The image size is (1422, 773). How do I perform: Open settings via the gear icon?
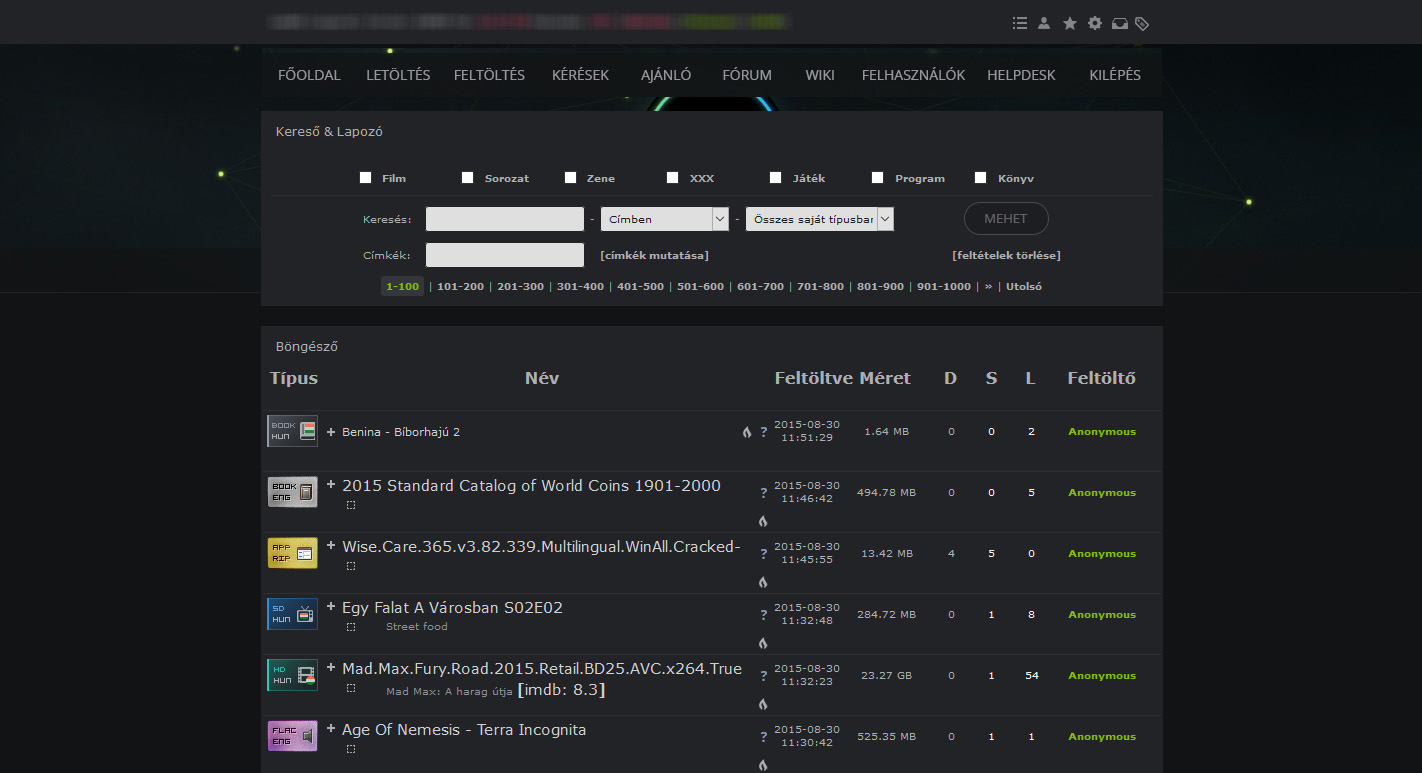1095,23
